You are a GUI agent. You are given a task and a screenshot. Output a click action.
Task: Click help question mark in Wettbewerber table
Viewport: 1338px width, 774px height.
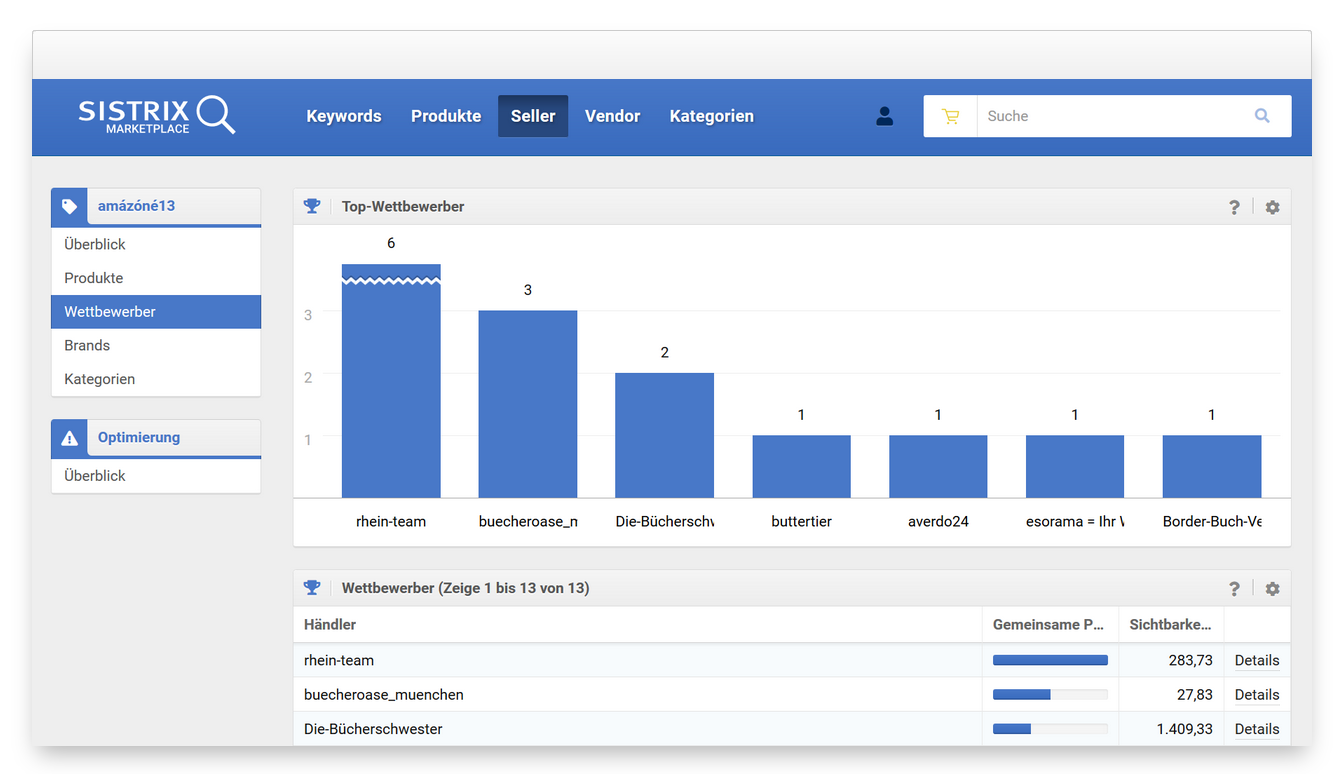coord(1234,589)
